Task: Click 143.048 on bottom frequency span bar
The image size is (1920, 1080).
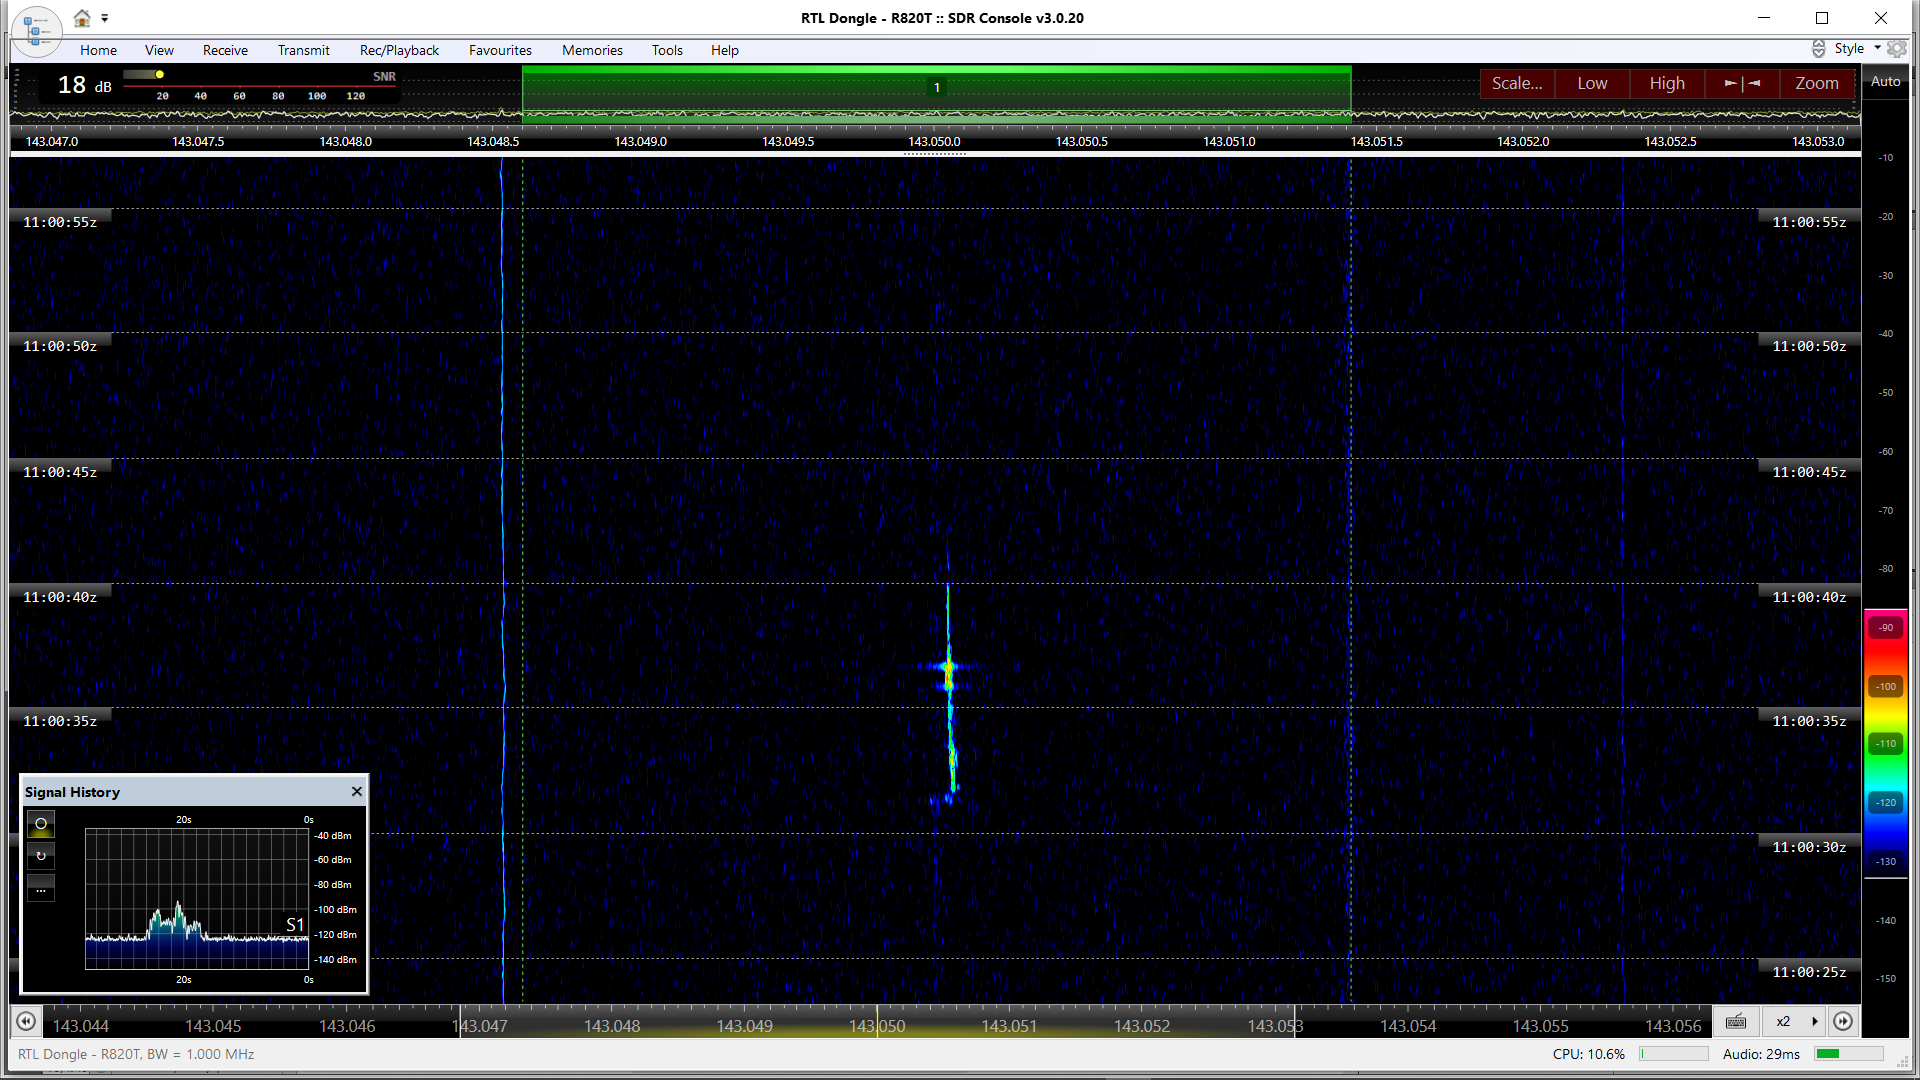Action: pyautogui.click(x=612, y=1026)
